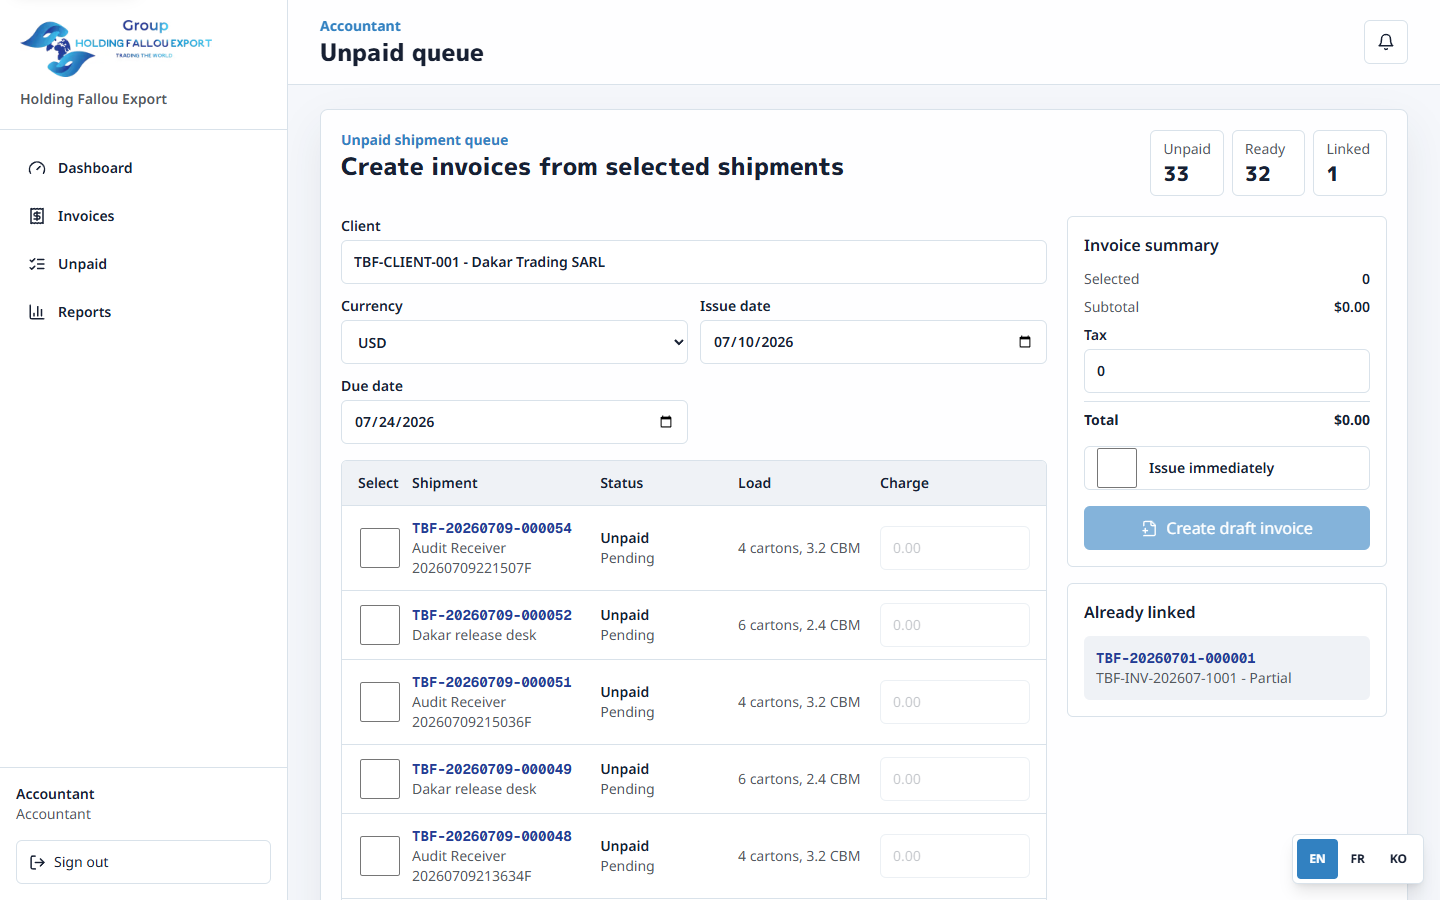Viewport: 1440px width, 900px height.
Task: Tick checkbox for shipment TBF-20260709-000054
Action: pos(380,548)
